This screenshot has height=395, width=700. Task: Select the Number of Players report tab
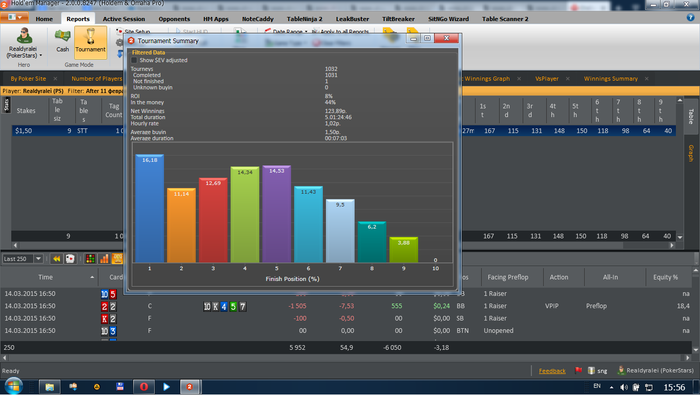click(x=96, y=79)
